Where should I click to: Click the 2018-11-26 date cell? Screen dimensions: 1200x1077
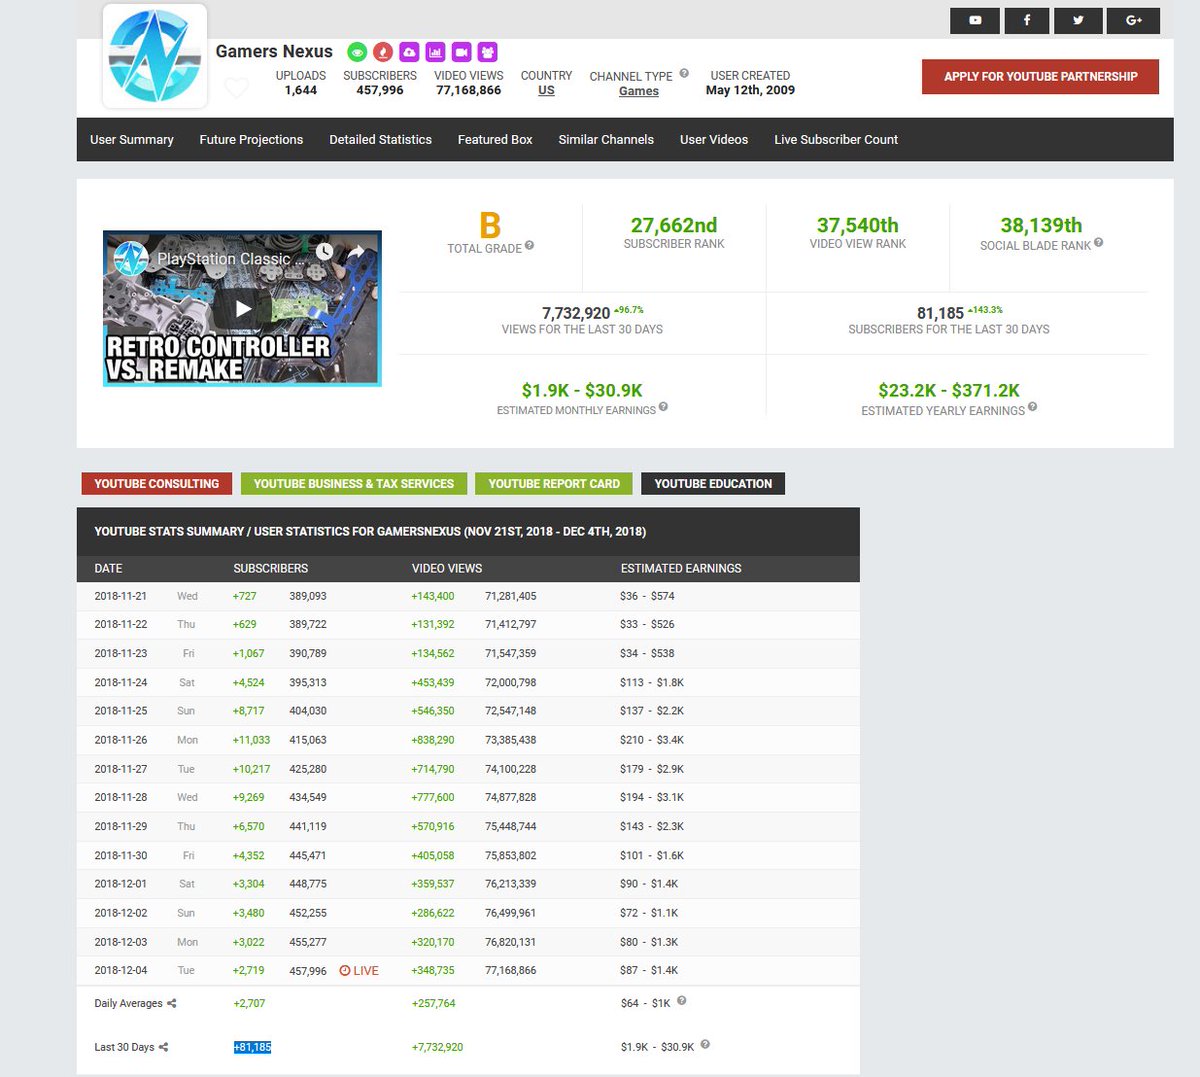[121, 740]
